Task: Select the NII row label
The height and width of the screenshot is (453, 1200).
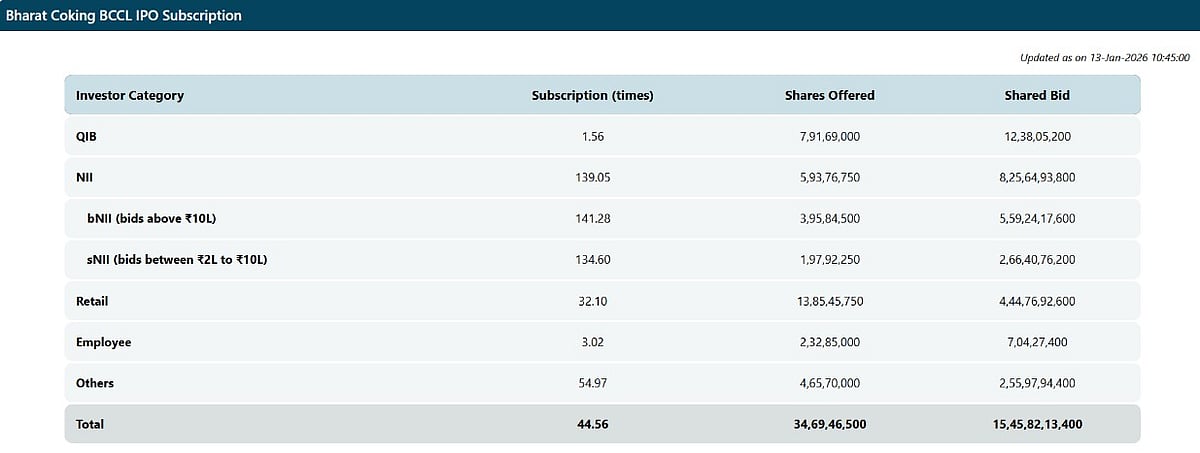Action: pos(85,176)
